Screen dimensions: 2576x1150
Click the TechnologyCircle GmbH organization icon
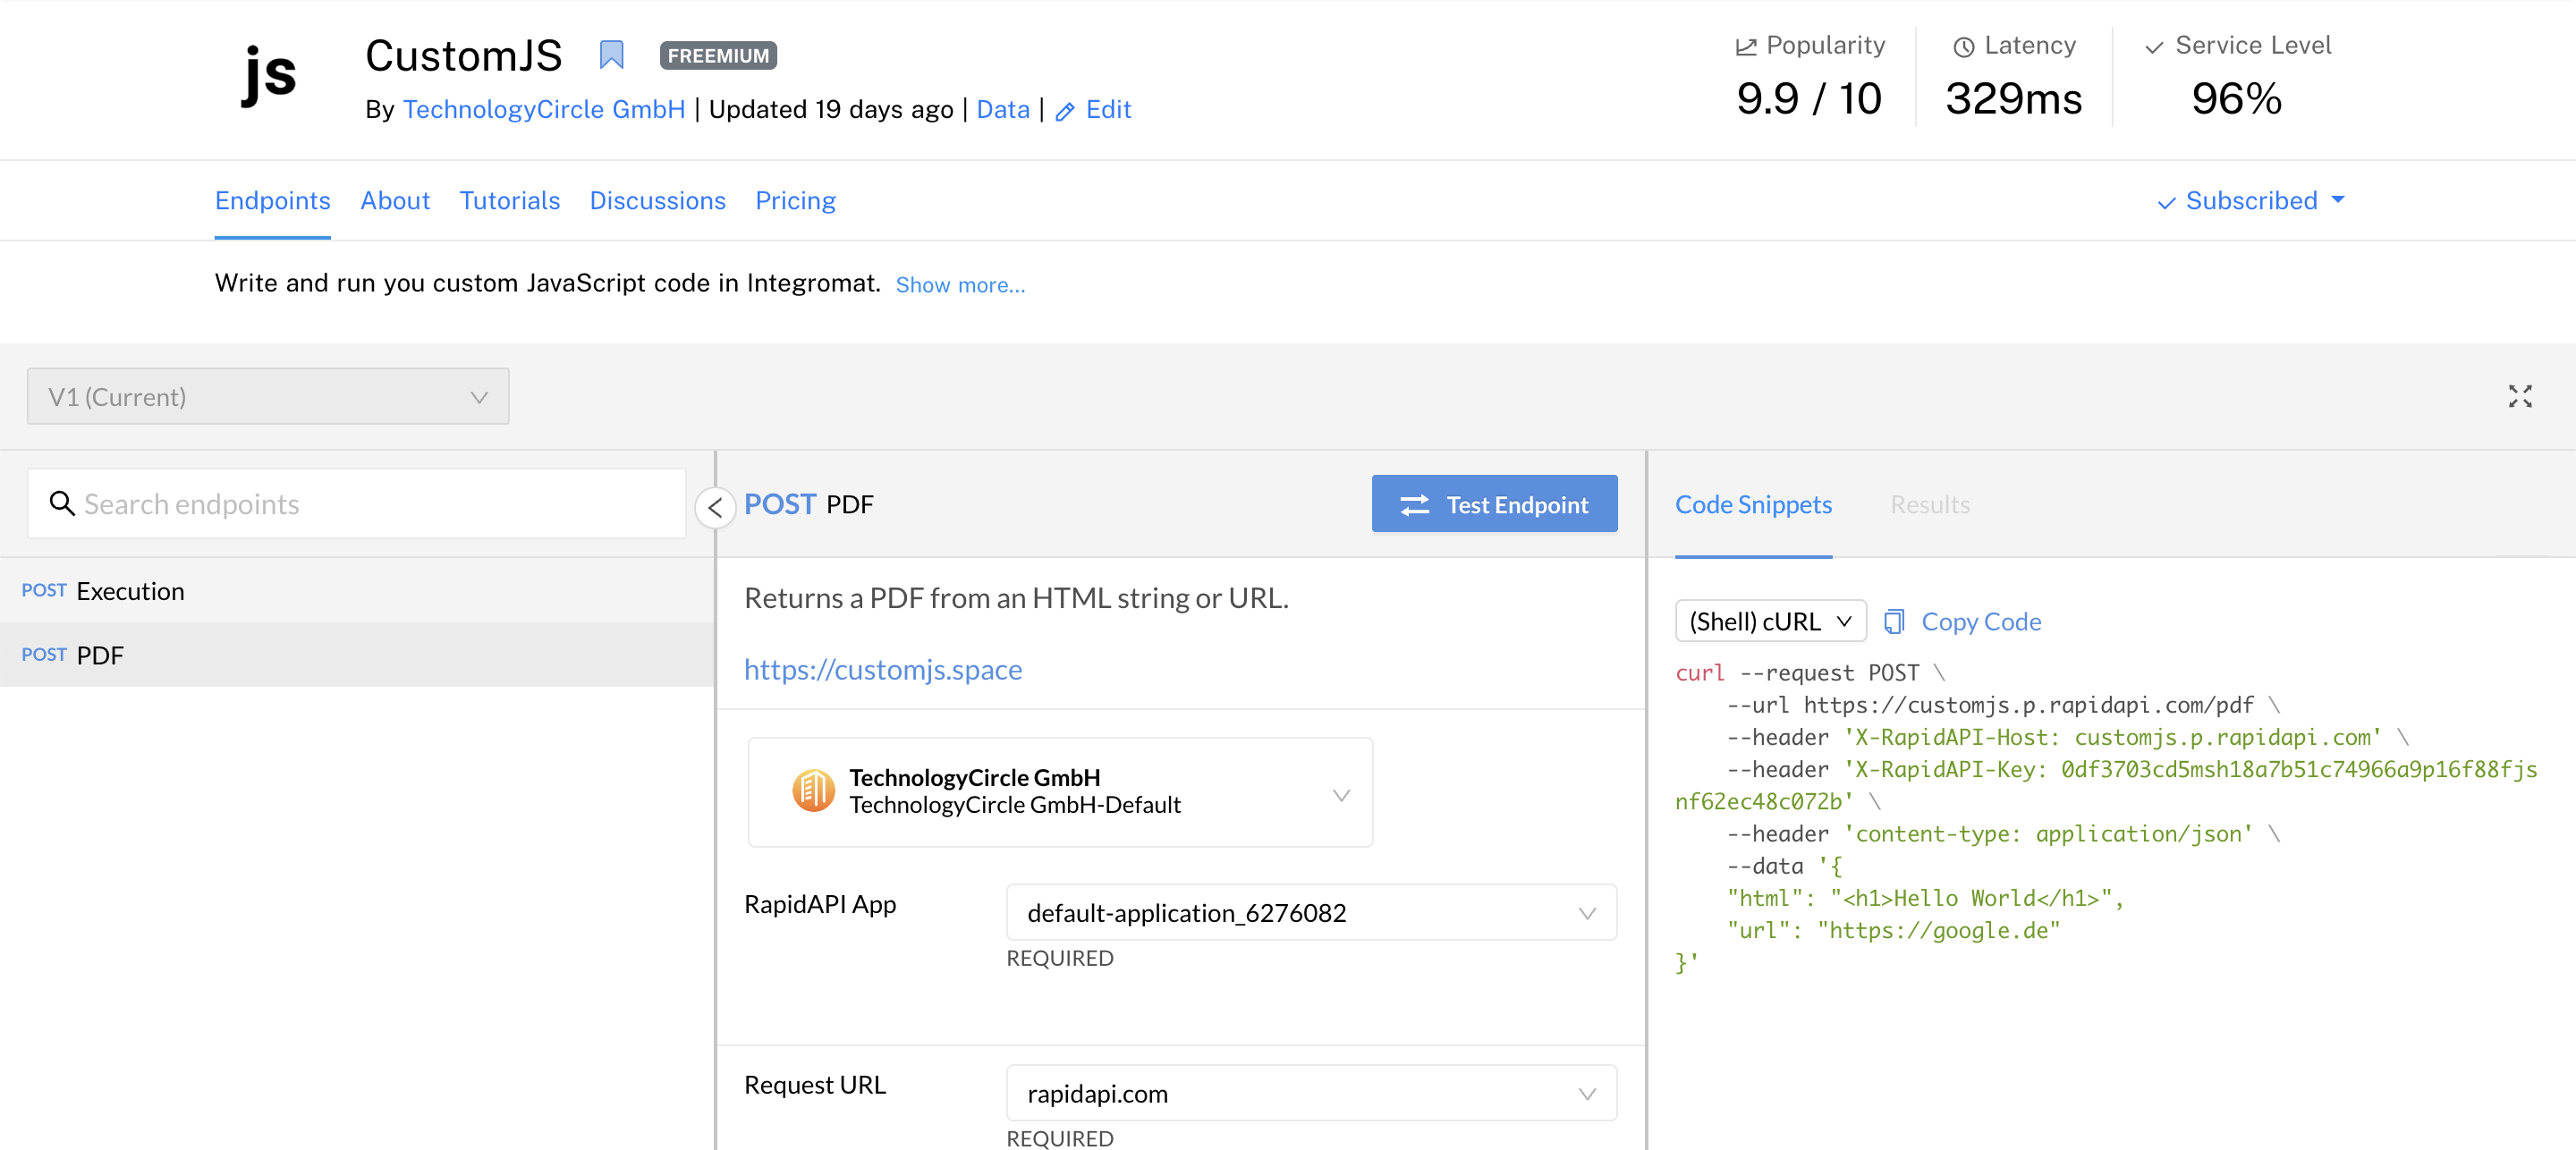[813, 791]
